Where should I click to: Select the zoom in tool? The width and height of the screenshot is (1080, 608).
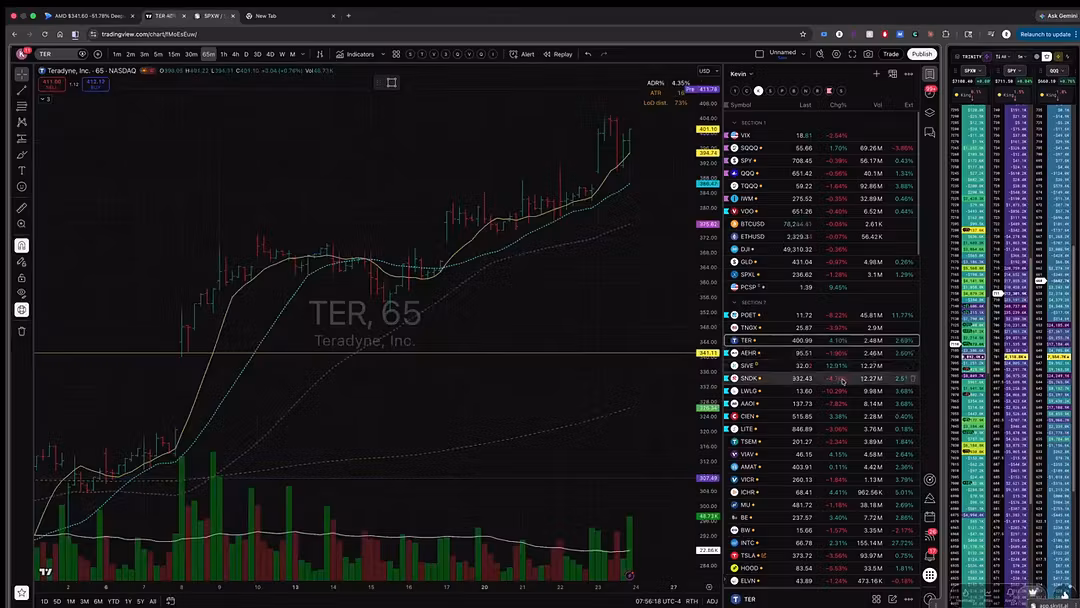pos(21,224)
